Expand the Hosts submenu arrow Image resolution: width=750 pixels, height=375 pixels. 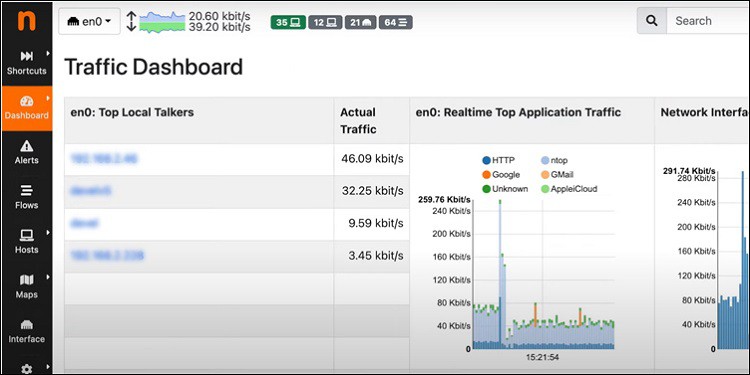(x=48, y=232)
